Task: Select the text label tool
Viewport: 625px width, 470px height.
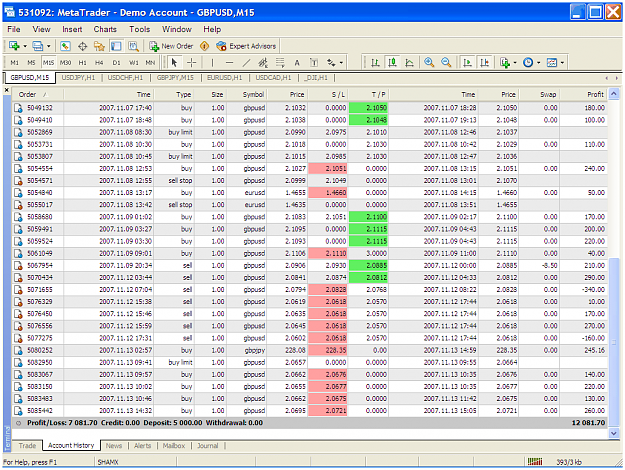Action: coord(314,63)
